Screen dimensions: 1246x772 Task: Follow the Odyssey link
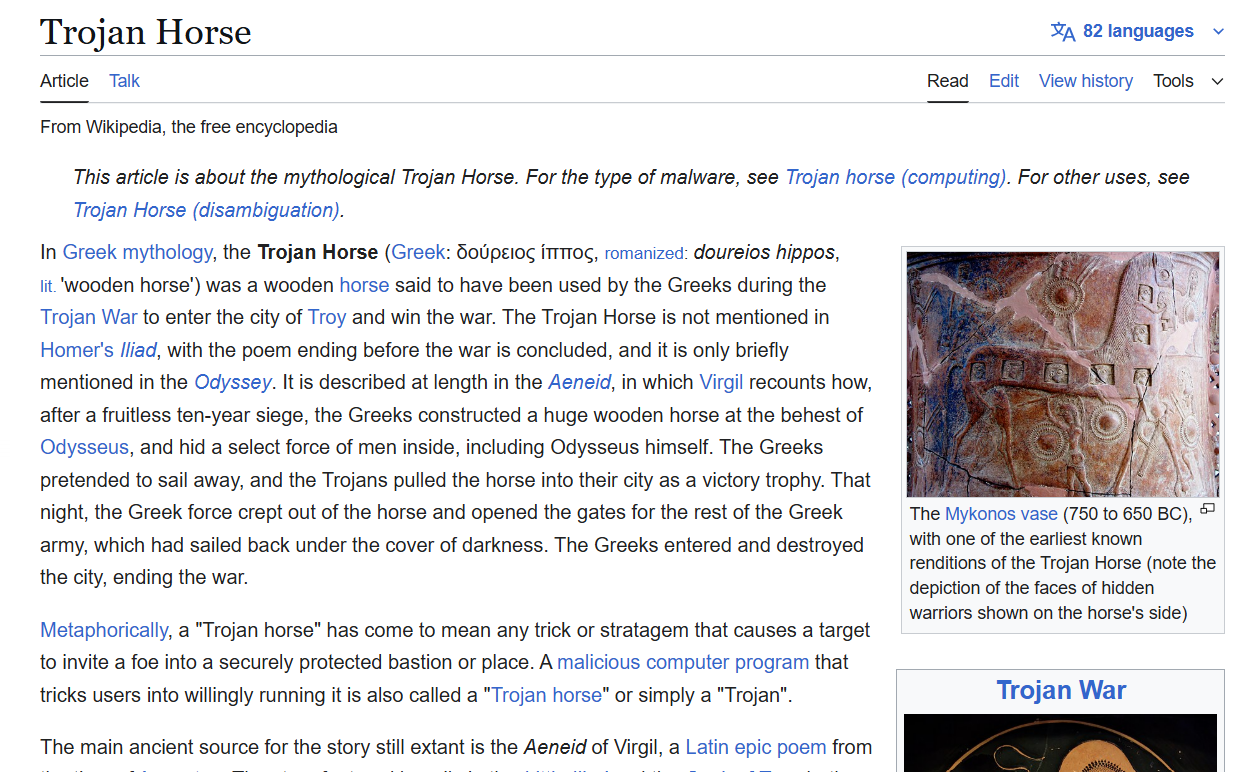pos(233,382)
